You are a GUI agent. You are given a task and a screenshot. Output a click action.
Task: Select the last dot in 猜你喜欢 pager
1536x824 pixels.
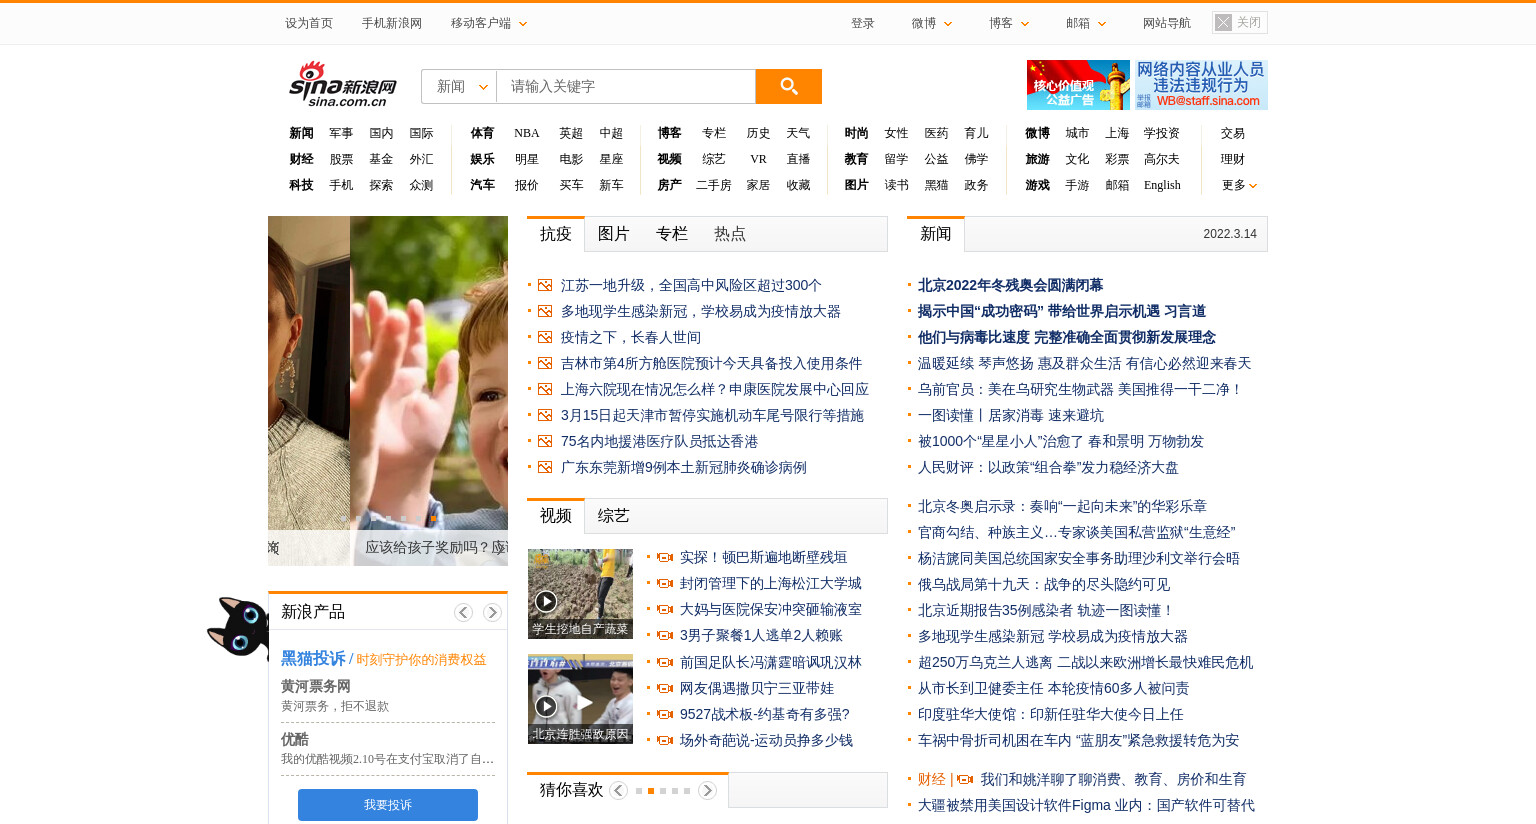(687, 791)
